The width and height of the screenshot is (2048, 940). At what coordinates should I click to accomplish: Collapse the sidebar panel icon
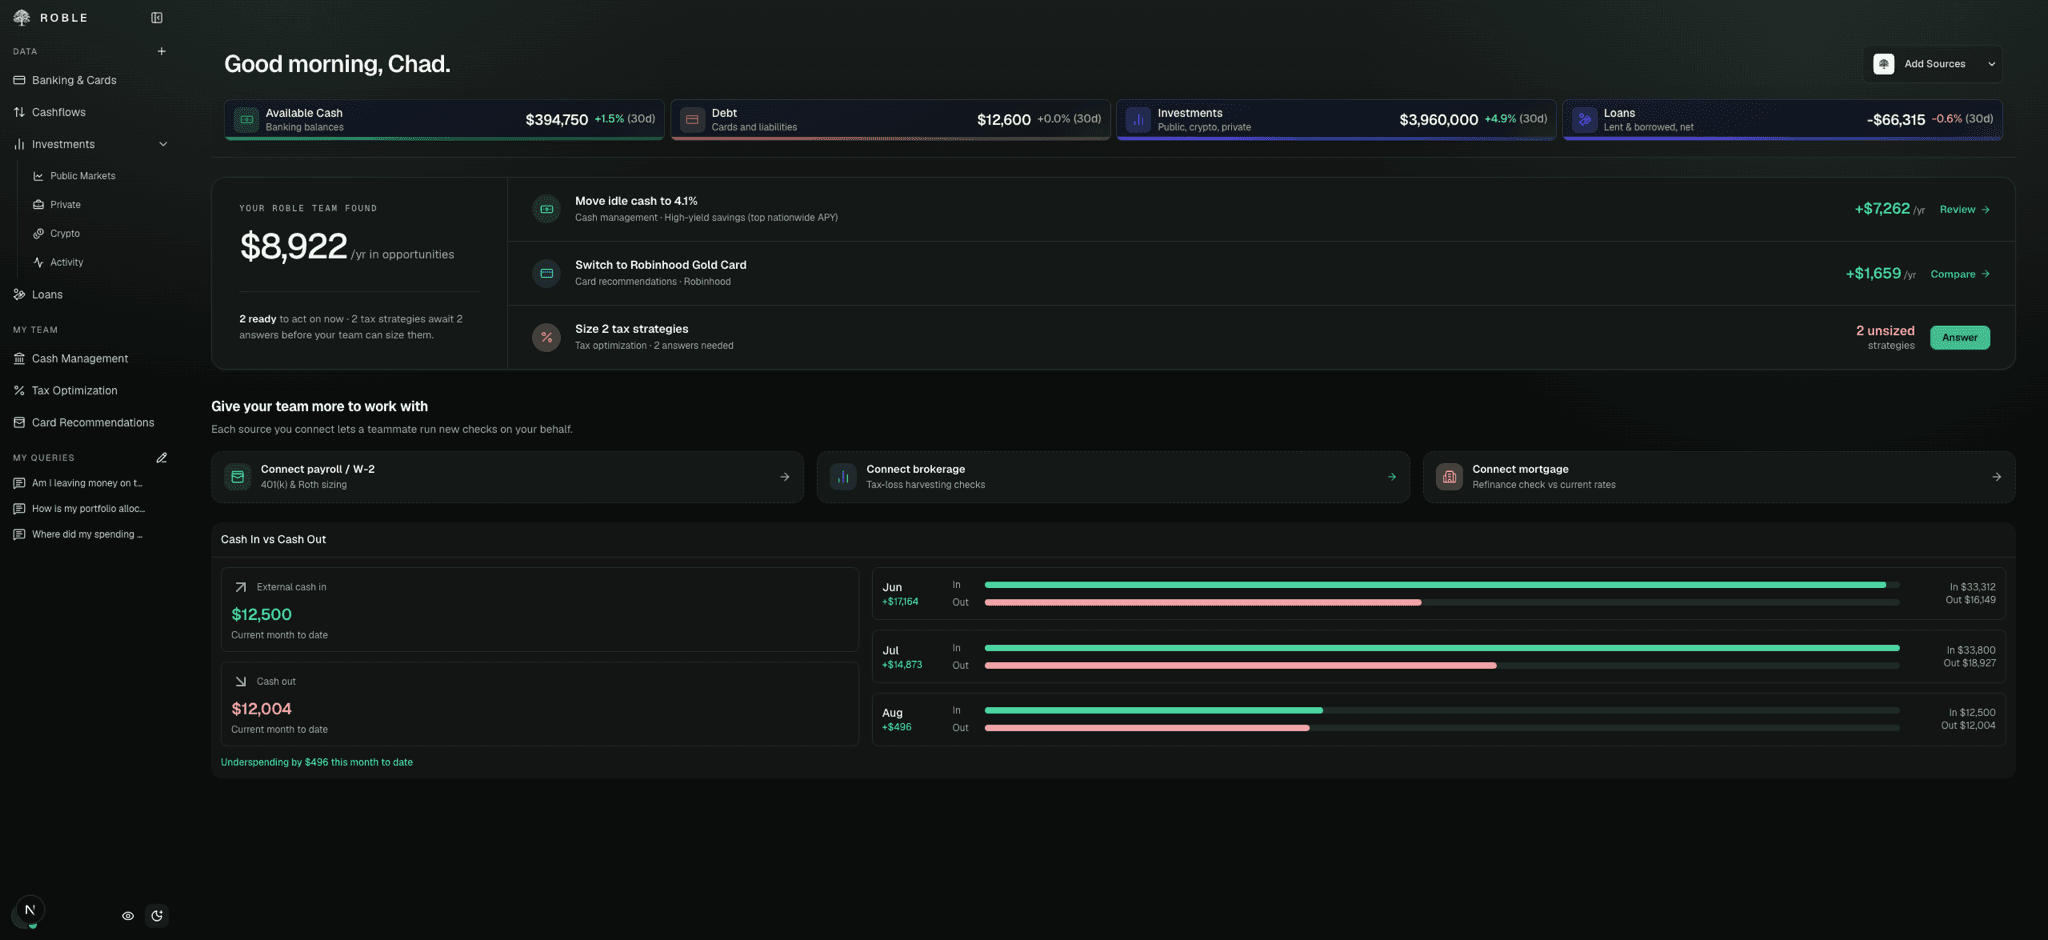(x=157, y=18)
